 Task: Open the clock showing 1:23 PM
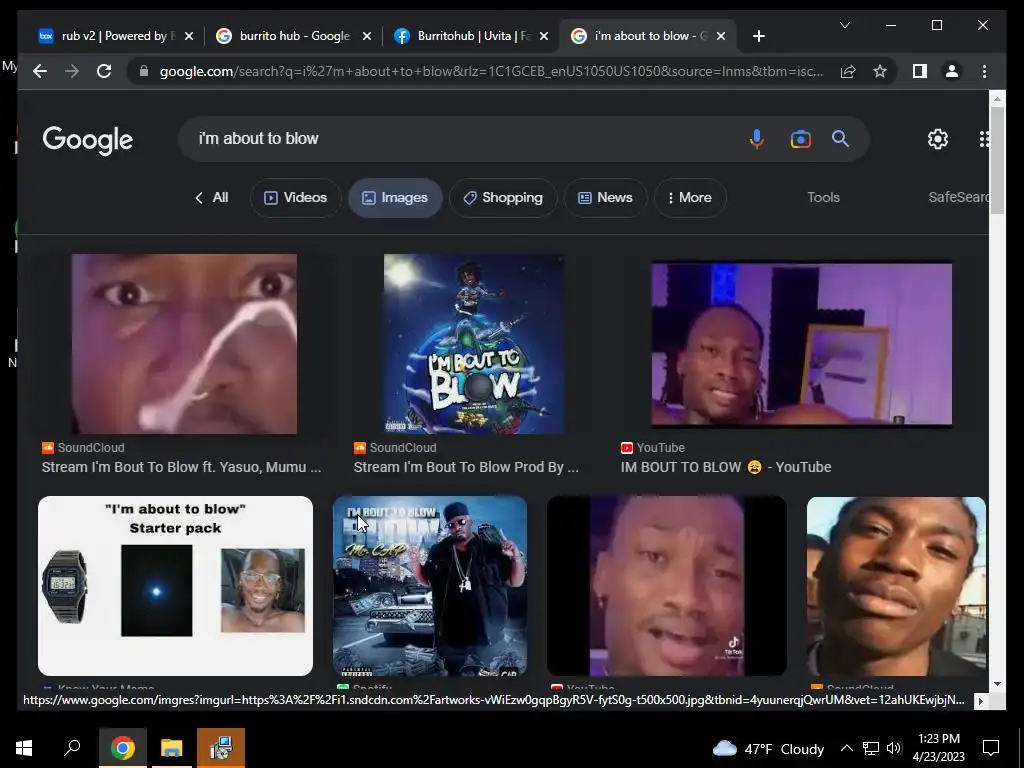pos(938,748)
